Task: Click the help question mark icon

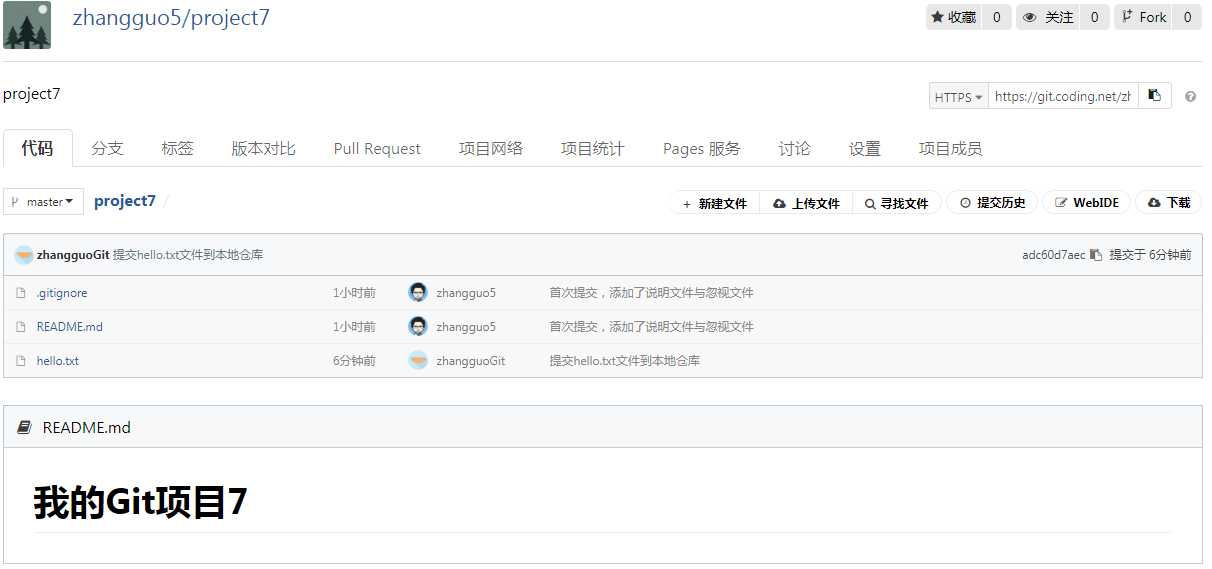Action: pyautogui.click(x=1190, y=97)
